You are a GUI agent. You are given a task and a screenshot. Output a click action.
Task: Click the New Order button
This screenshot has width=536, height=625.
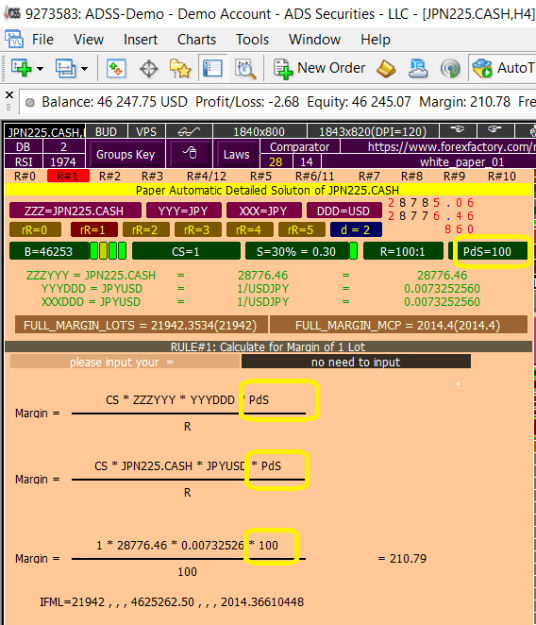click(x=319, y=69)
